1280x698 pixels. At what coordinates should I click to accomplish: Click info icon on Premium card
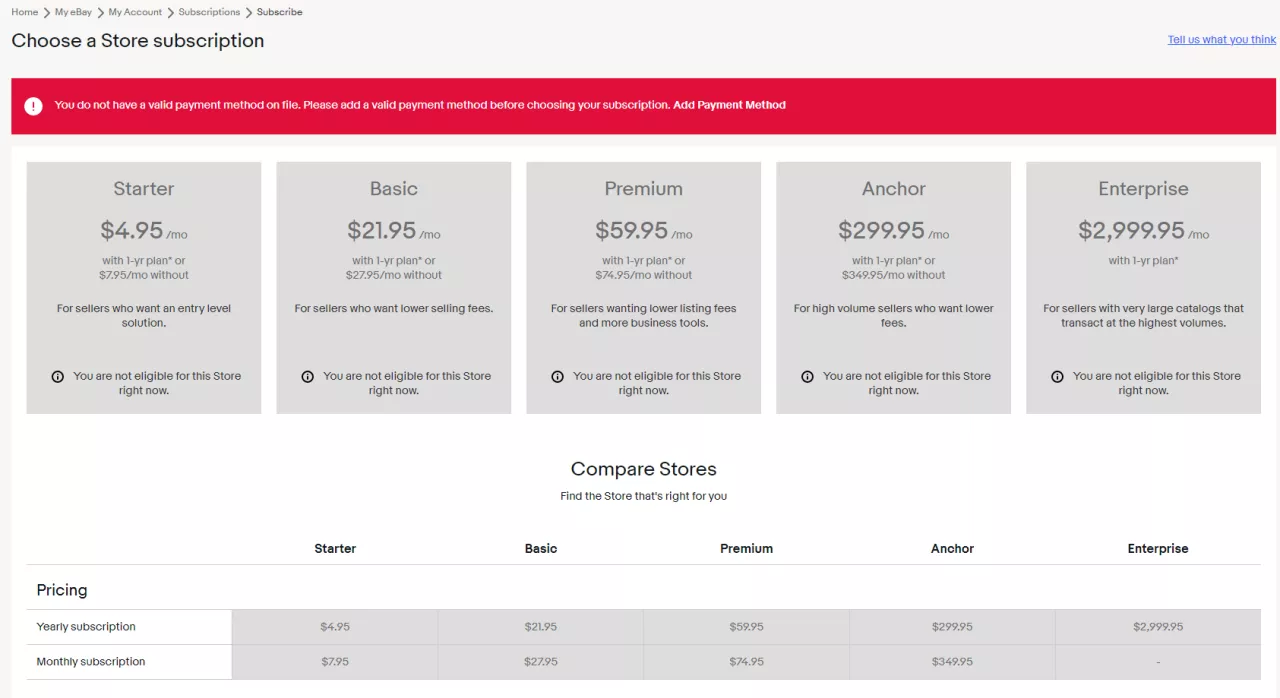[558, 377]
